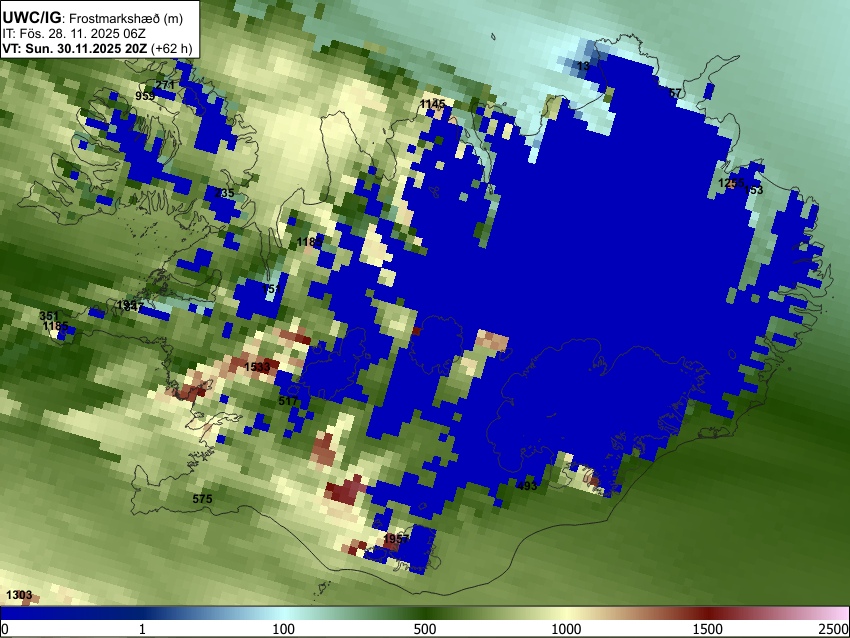Click the map value '1303' offshore southwest
This screenshot has width=850, height=638.
19,595
